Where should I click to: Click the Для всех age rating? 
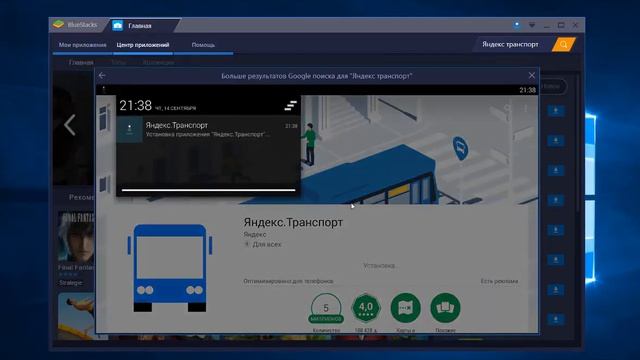point(267,244)
